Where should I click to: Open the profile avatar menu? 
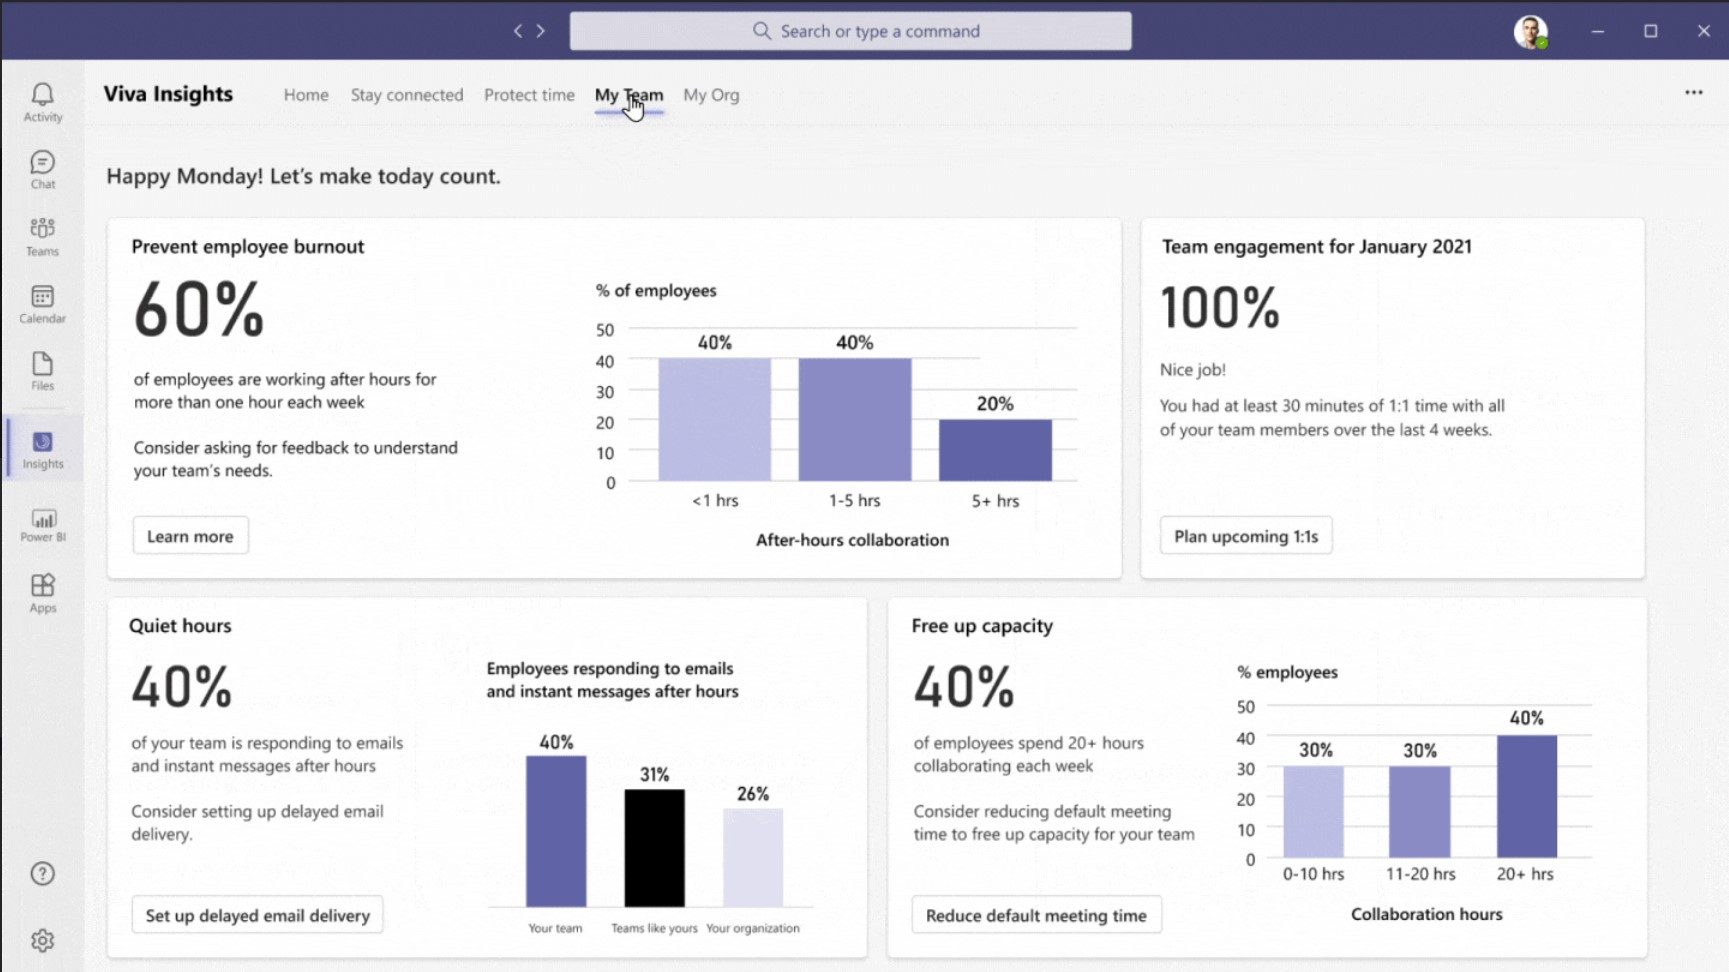point(1530,32)
